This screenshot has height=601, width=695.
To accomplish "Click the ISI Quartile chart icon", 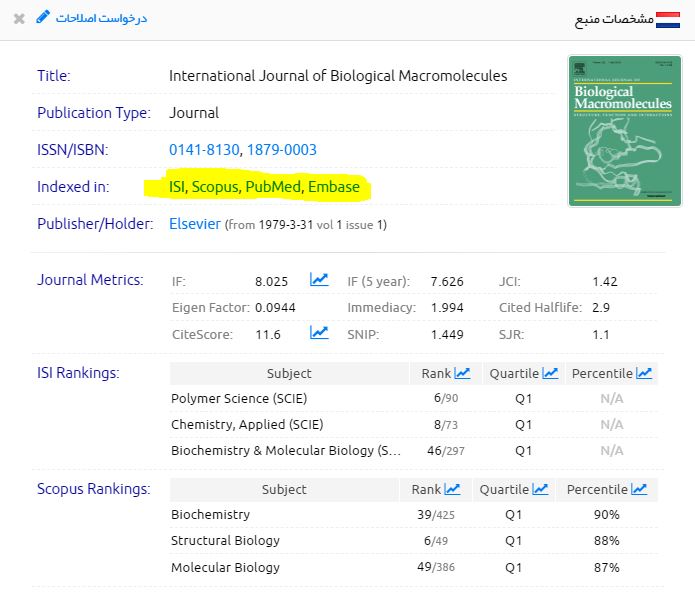I will 550,373.
